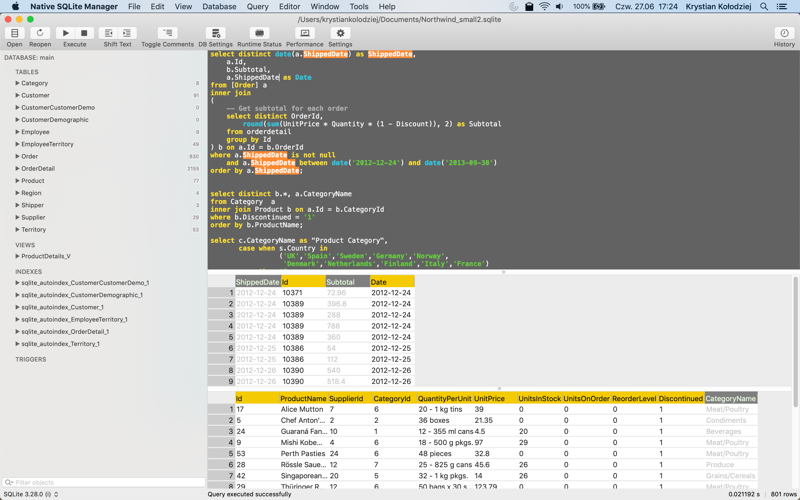Expand the Category table node
The width and height of the screenshot is (800, 500).
pos(17,83)
